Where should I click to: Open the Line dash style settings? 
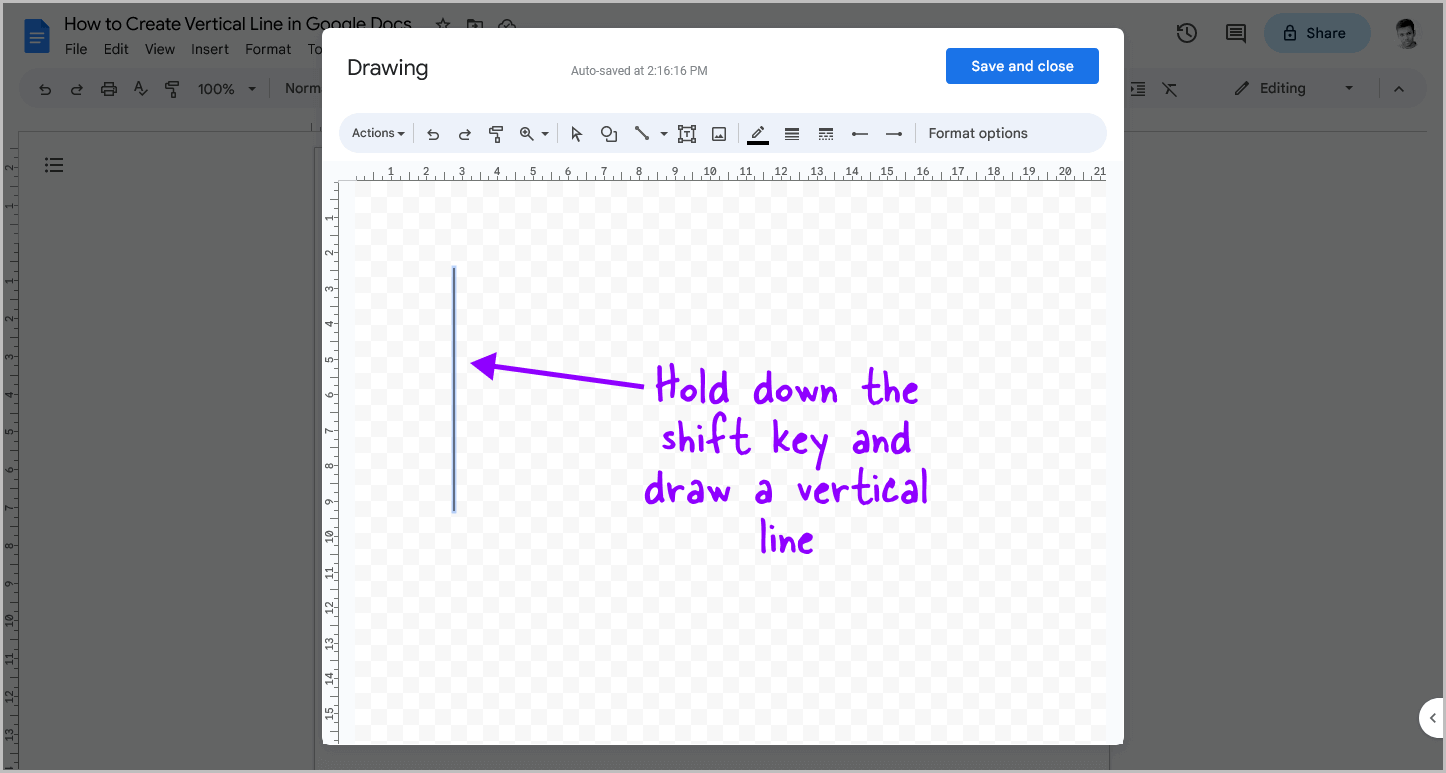(x=825, y=133)
